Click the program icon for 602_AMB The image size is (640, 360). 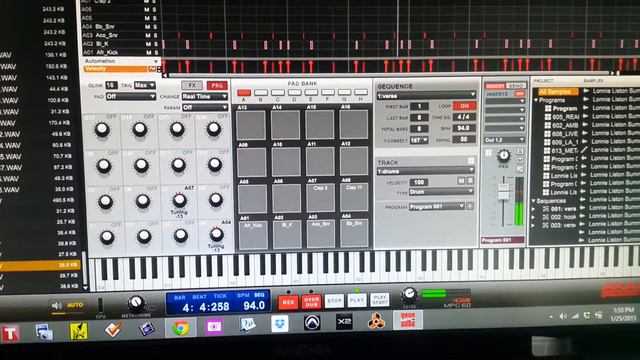547,124
